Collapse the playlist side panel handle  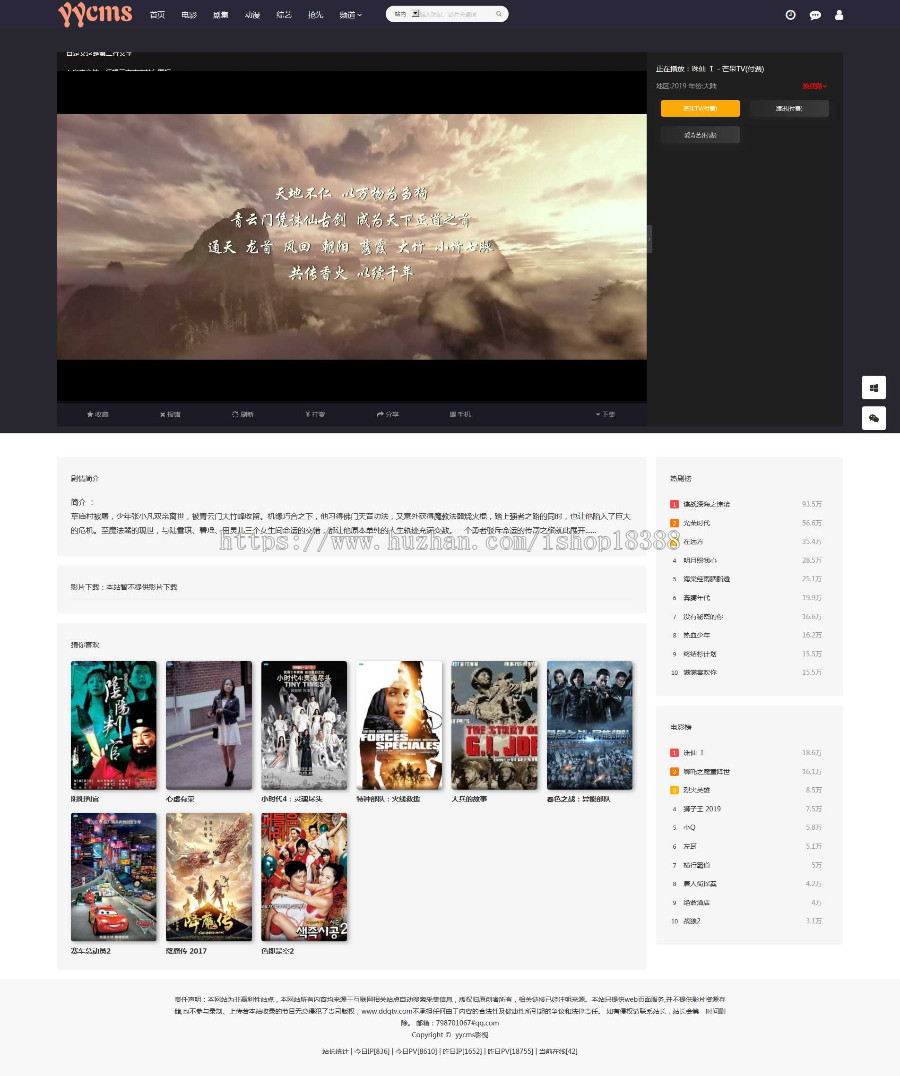(649, 239)
